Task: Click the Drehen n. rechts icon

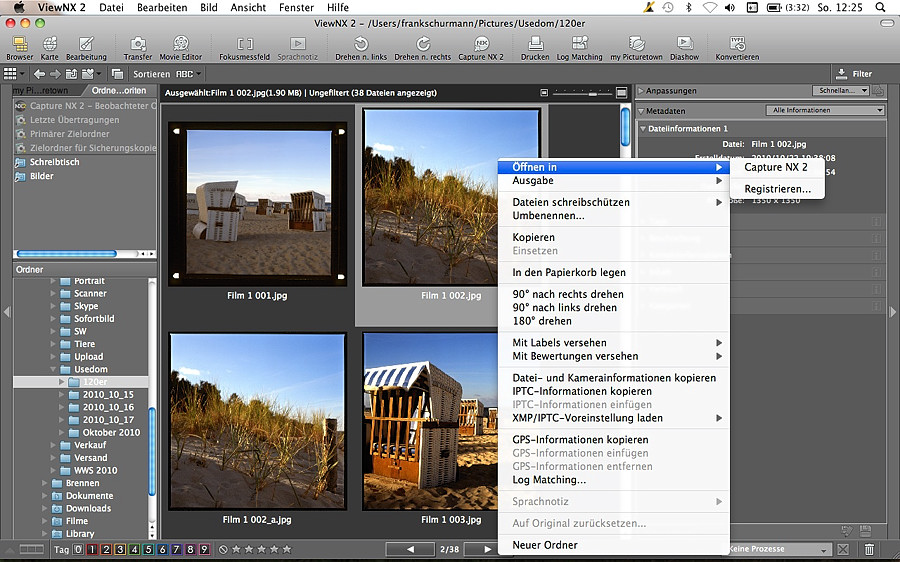Action: [423, 44]
